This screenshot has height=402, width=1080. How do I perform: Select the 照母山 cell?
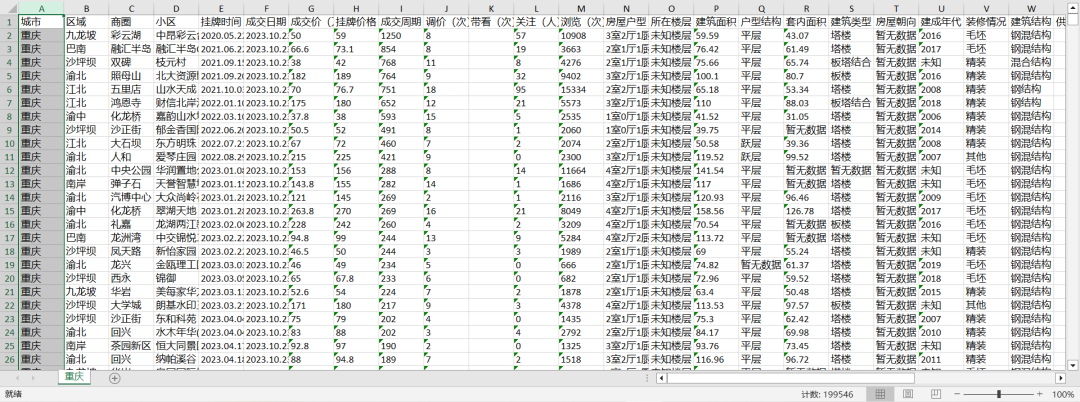click(x=131, y=76)
